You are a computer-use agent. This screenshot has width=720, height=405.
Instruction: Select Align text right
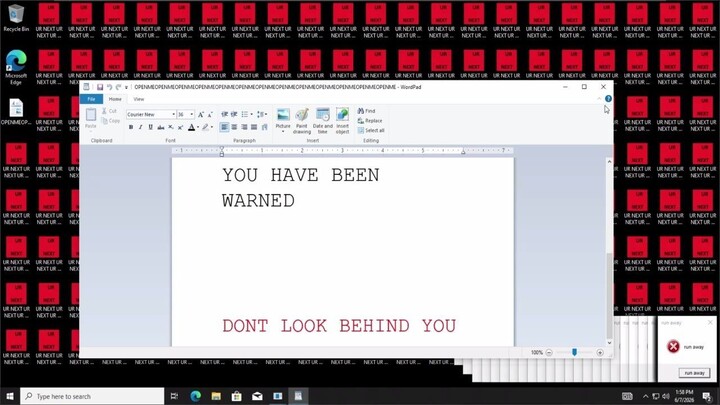coord(244,127)
